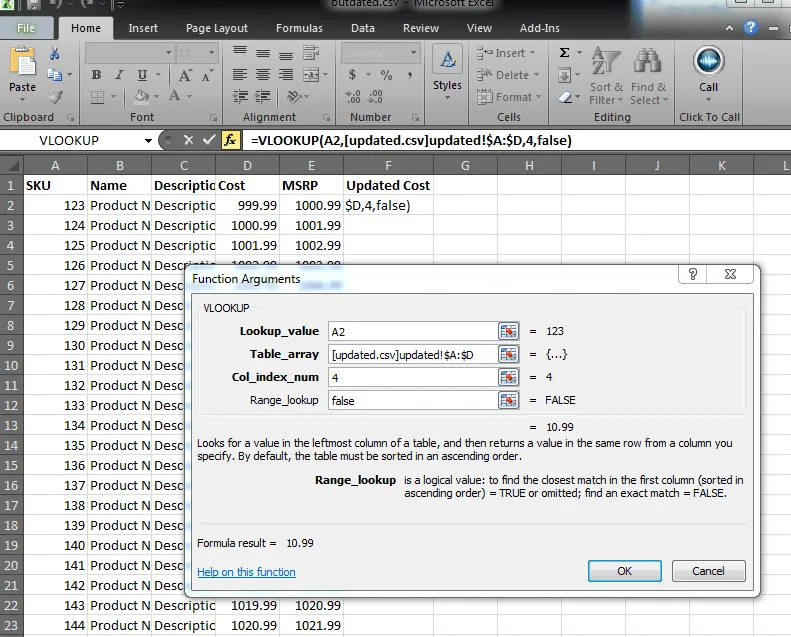The height and width of the screenshot is (637, 791).
Task: Click the Table_array range selector icon
Action: 508,354
